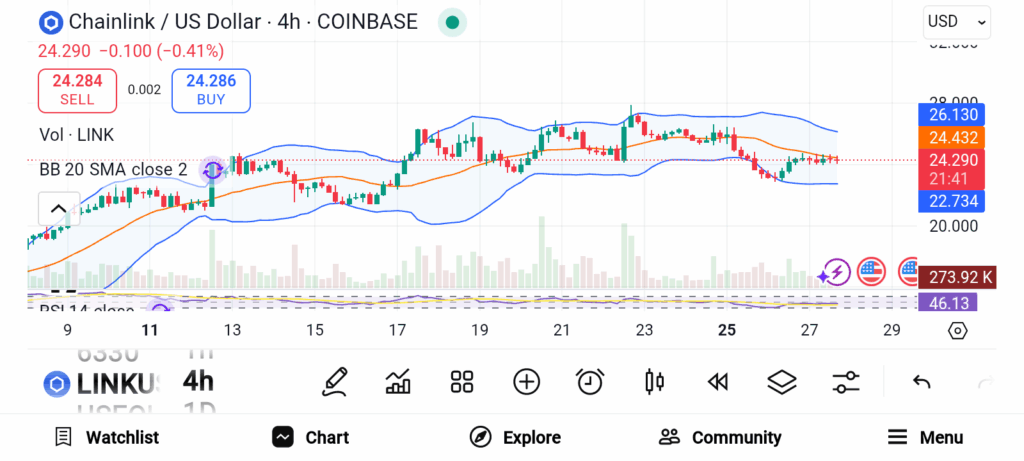Click the 26.130 upper band price label
Image resolution: width=1024 pixels, height=461 pixels.
[951, 116]
